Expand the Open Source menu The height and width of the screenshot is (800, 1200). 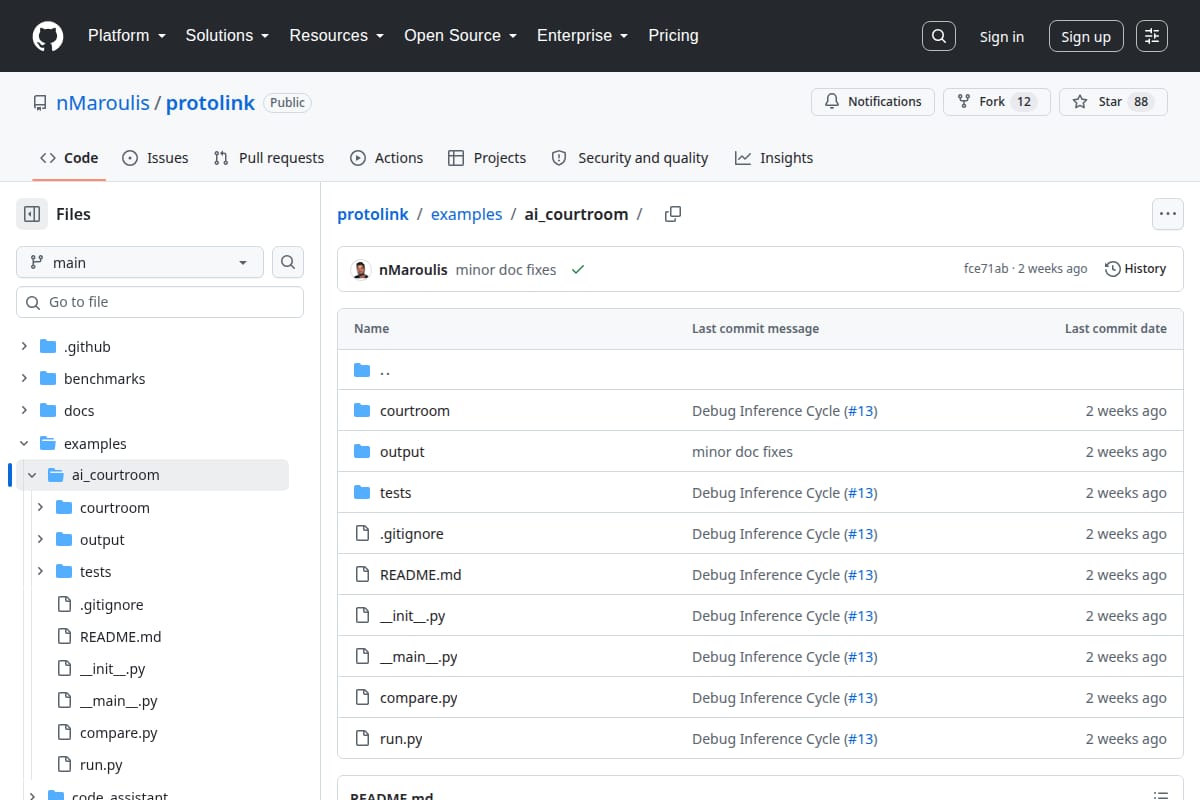click(x=460, y=36)
